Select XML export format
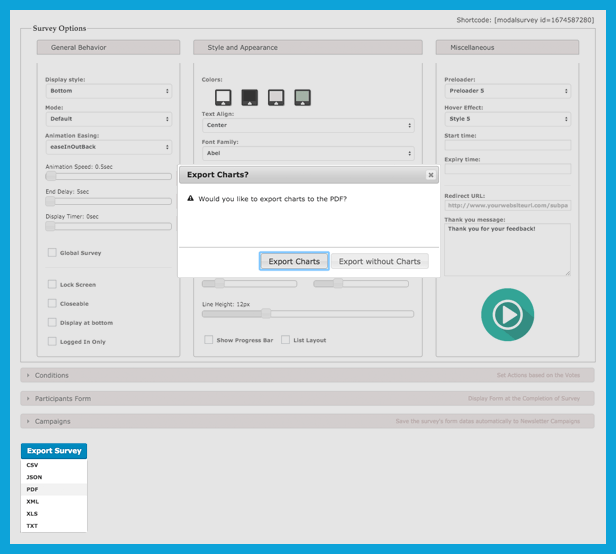The image size is (616, 554). tap(54, 501)
